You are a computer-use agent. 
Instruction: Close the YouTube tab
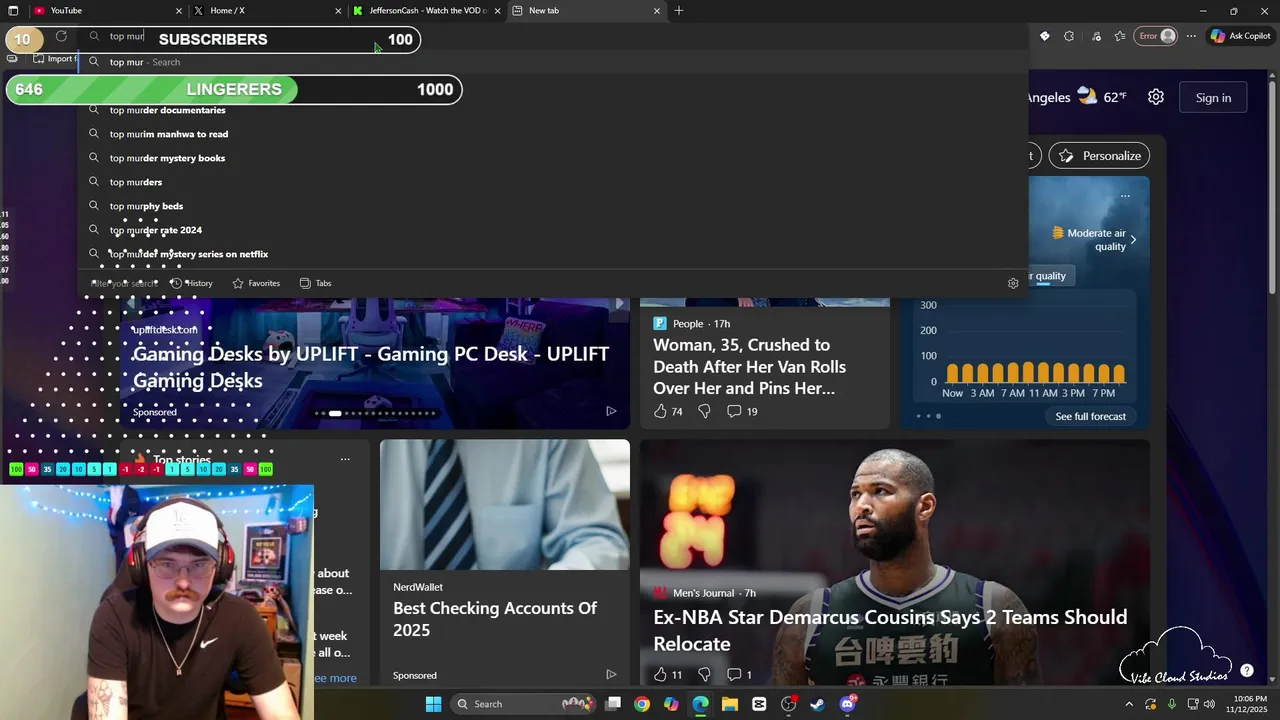click(x=179, y=11)
